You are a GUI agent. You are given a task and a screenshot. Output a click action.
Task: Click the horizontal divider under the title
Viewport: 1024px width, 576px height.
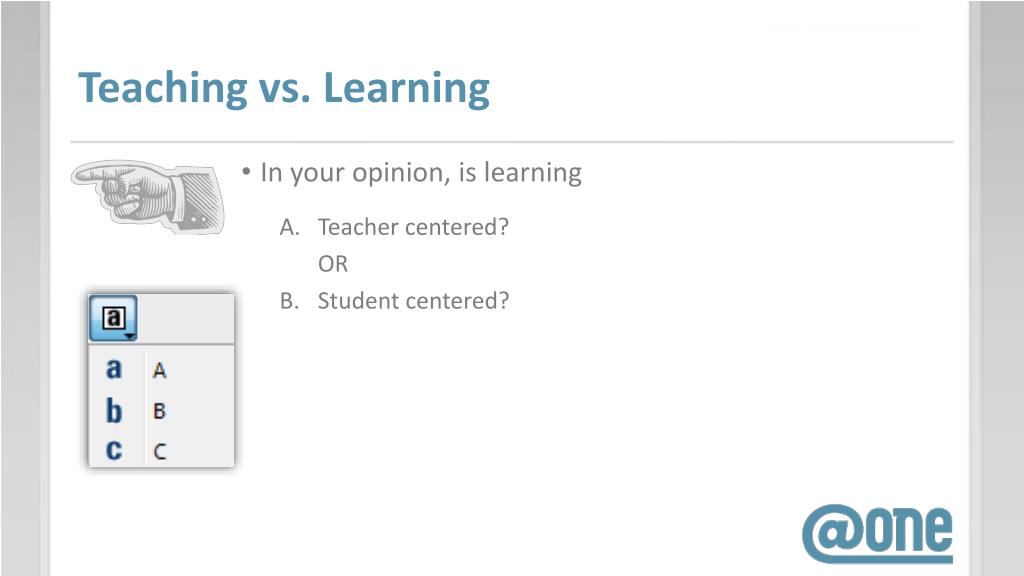pyautogui.click(x=512, y=141)
